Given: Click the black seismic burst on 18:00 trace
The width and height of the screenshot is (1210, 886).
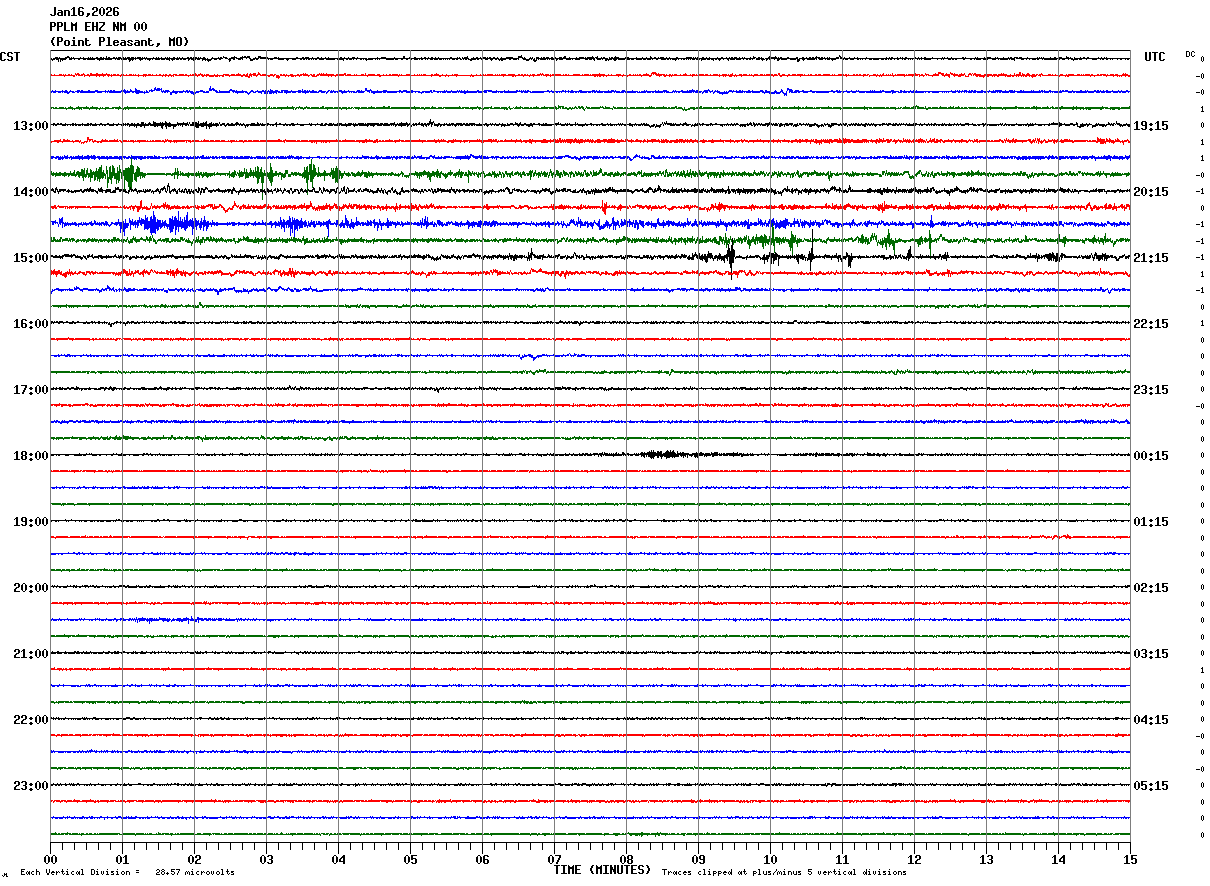Looking at the screenshot, I should coord(665,454).
